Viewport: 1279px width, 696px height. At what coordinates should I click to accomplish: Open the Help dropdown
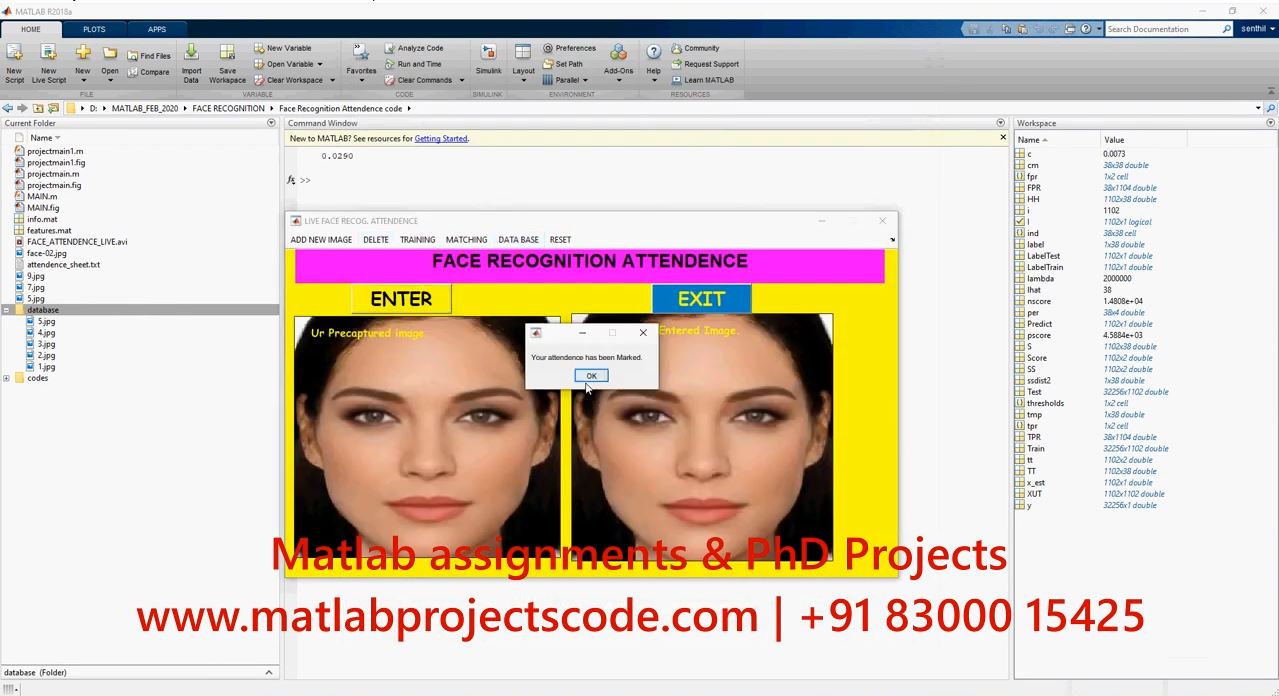click(653, 75)
